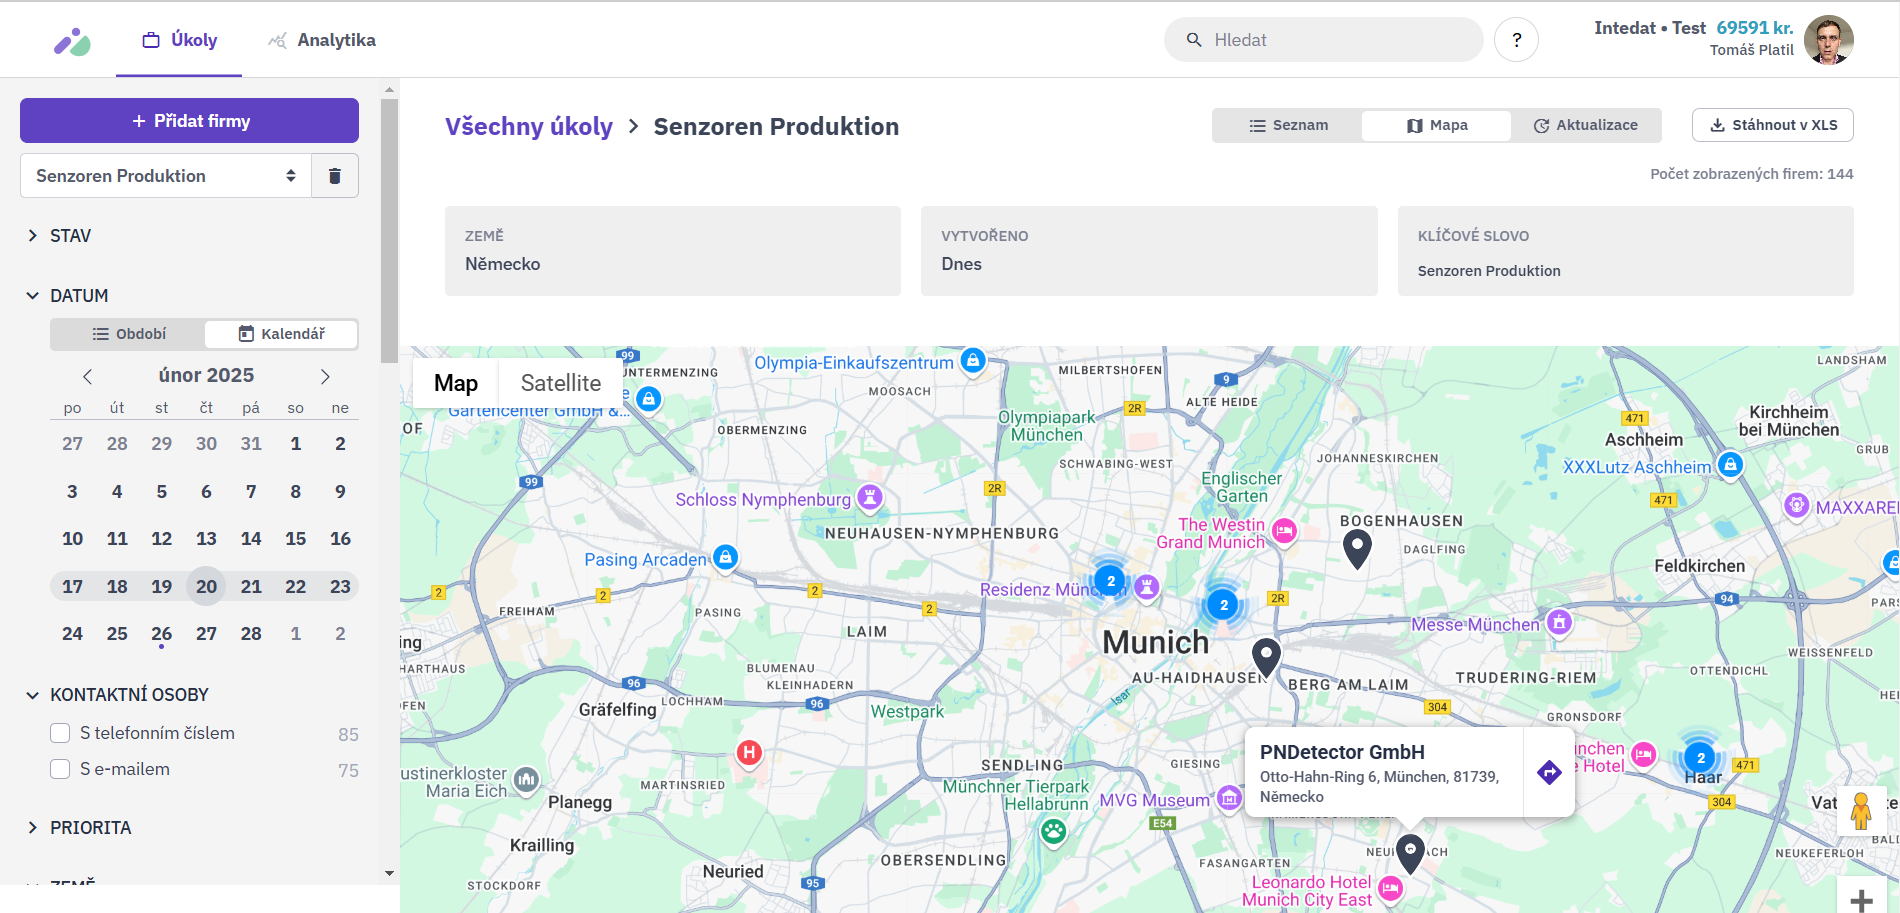Switch map to Satellite view

(561, 383)
